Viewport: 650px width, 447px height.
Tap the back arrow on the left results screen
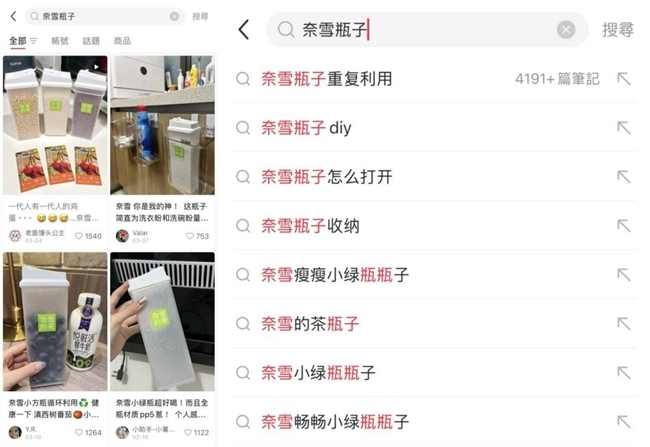(14, 16)
